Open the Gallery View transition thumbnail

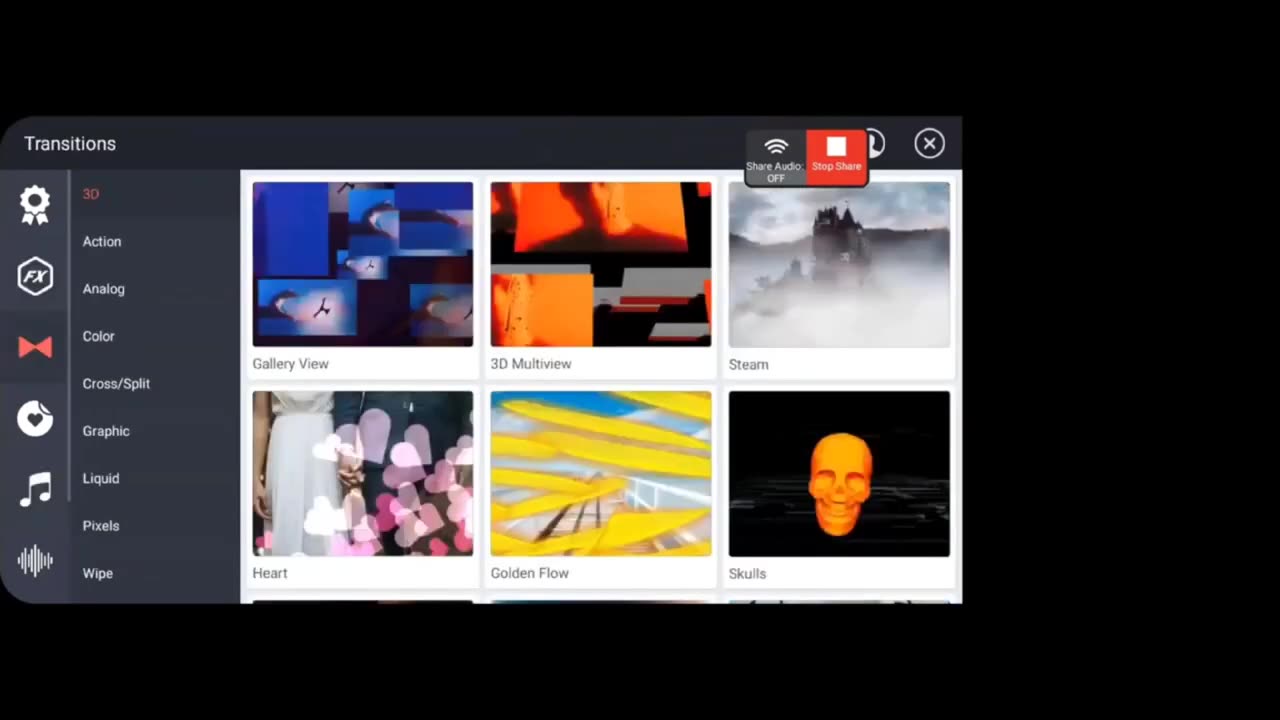coord(362,264)
